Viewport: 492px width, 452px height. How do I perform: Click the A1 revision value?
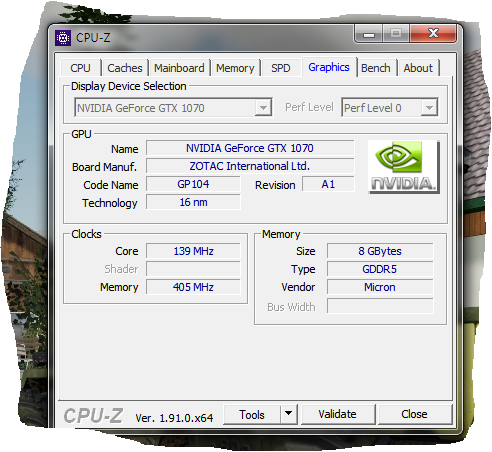[328, 184]
